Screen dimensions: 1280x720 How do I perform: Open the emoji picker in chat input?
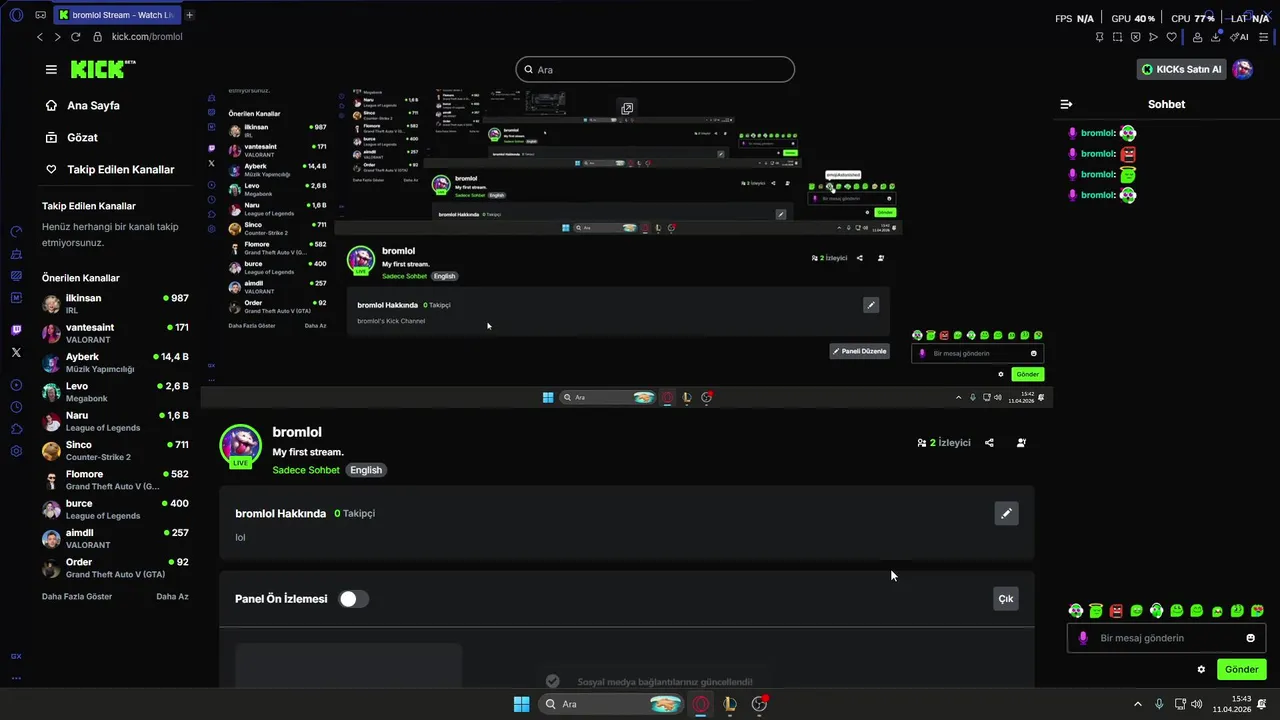click(x=1250, y=638)
